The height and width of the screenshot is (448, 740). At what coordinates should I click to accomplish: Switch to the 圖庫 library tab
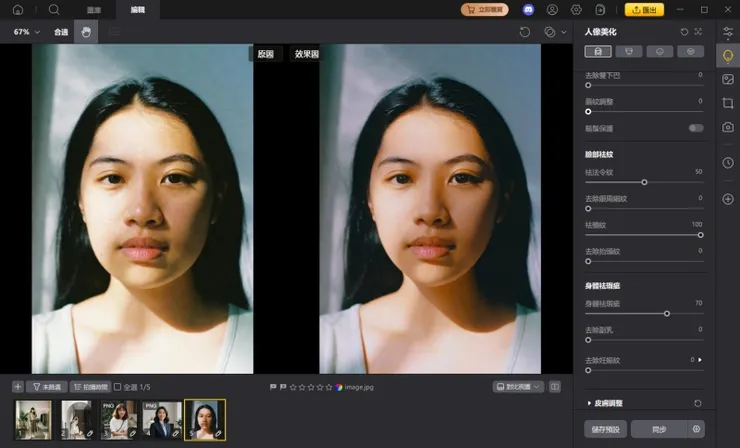94,10
